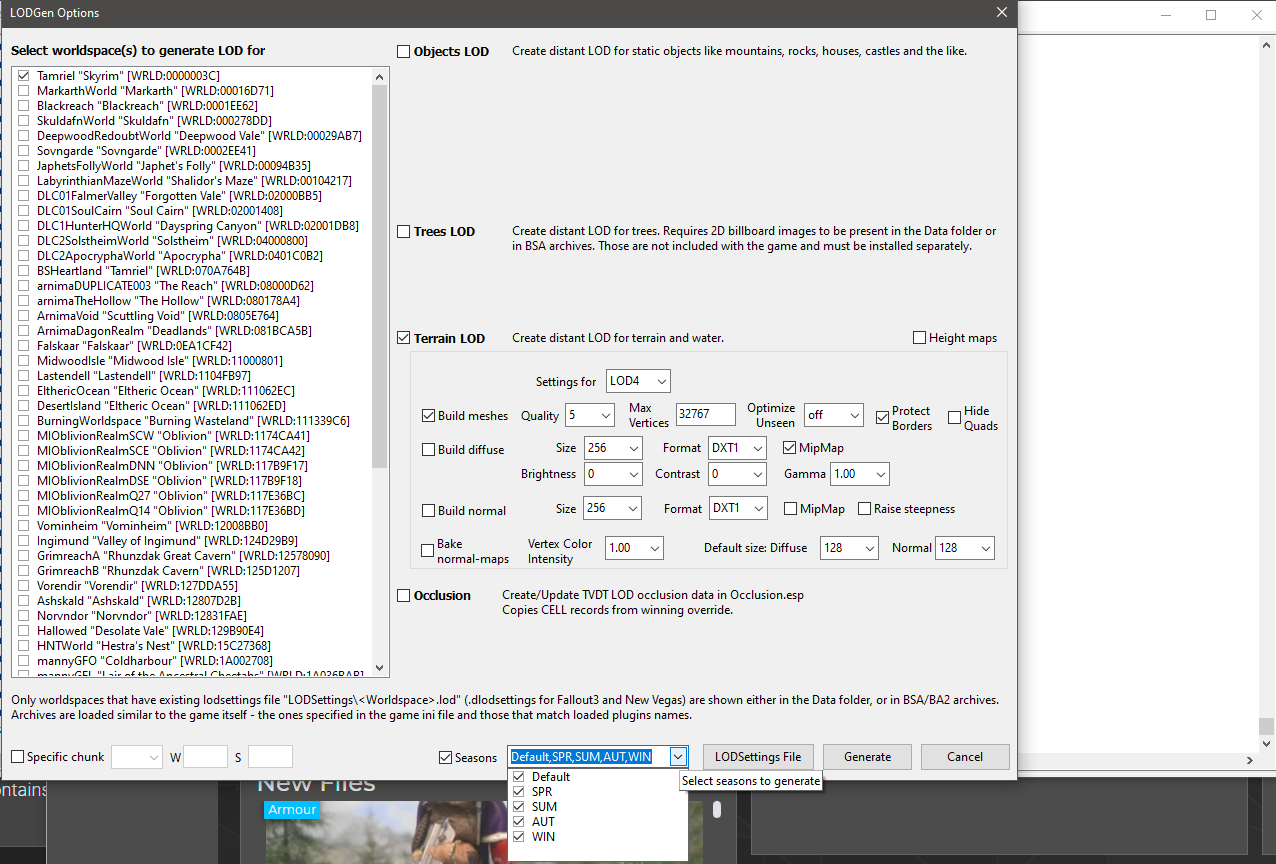This screenshot has width=1276, height=864.
Task: Open the Contrast dropdown
Action: (x=739, y=474)
